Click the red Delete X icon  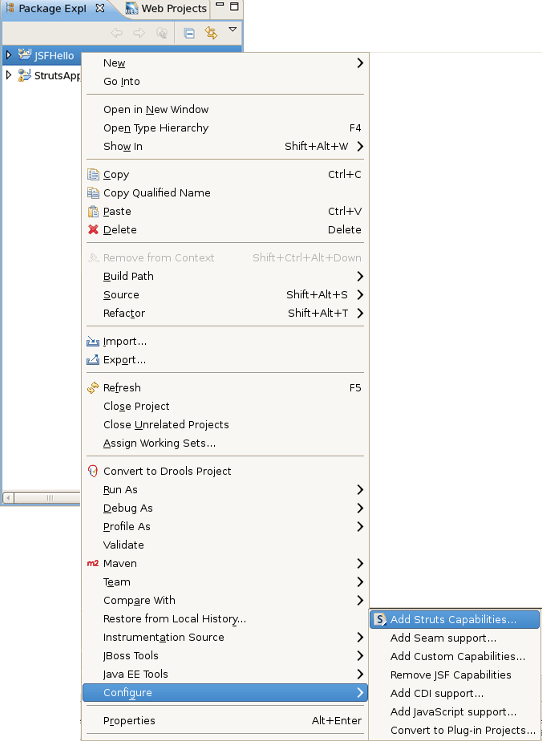point(93,230)
